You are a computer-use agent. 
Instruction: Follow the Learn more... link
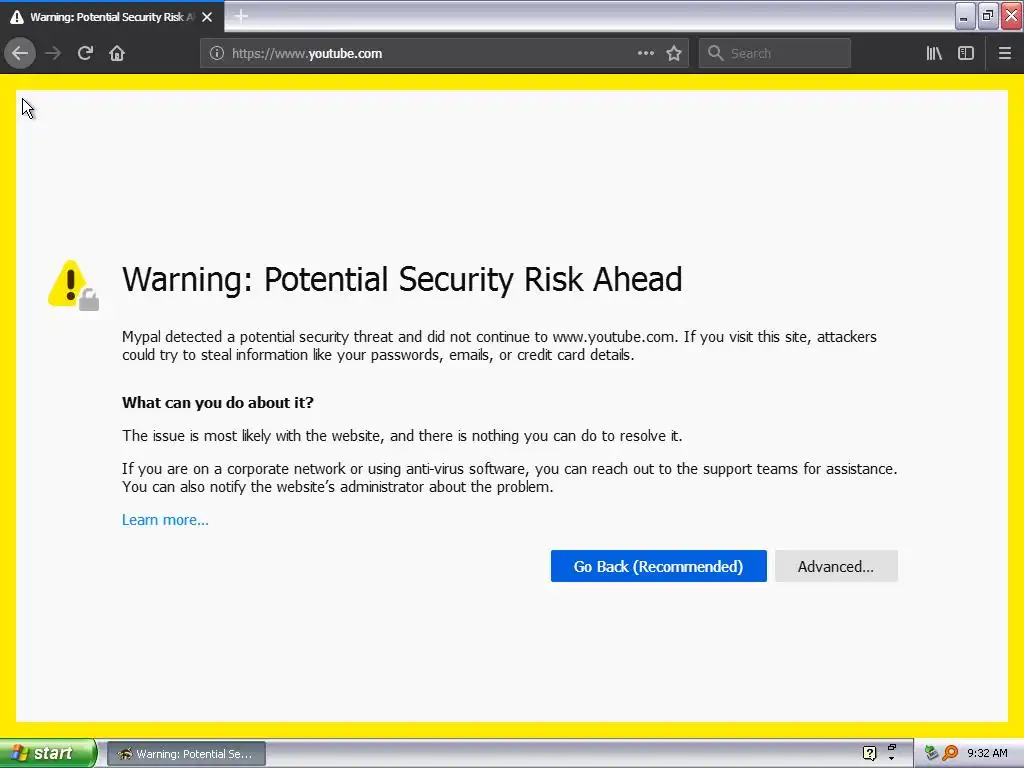(x=165, y=520)
